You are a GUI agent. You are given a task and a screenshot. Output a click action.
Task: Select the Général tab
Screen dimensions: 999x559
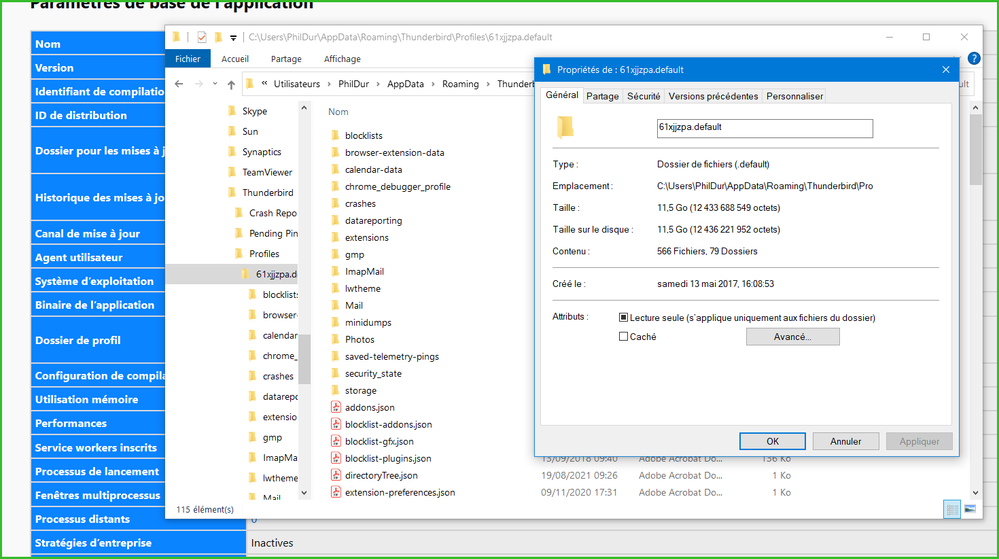click(x=562, y=95)
